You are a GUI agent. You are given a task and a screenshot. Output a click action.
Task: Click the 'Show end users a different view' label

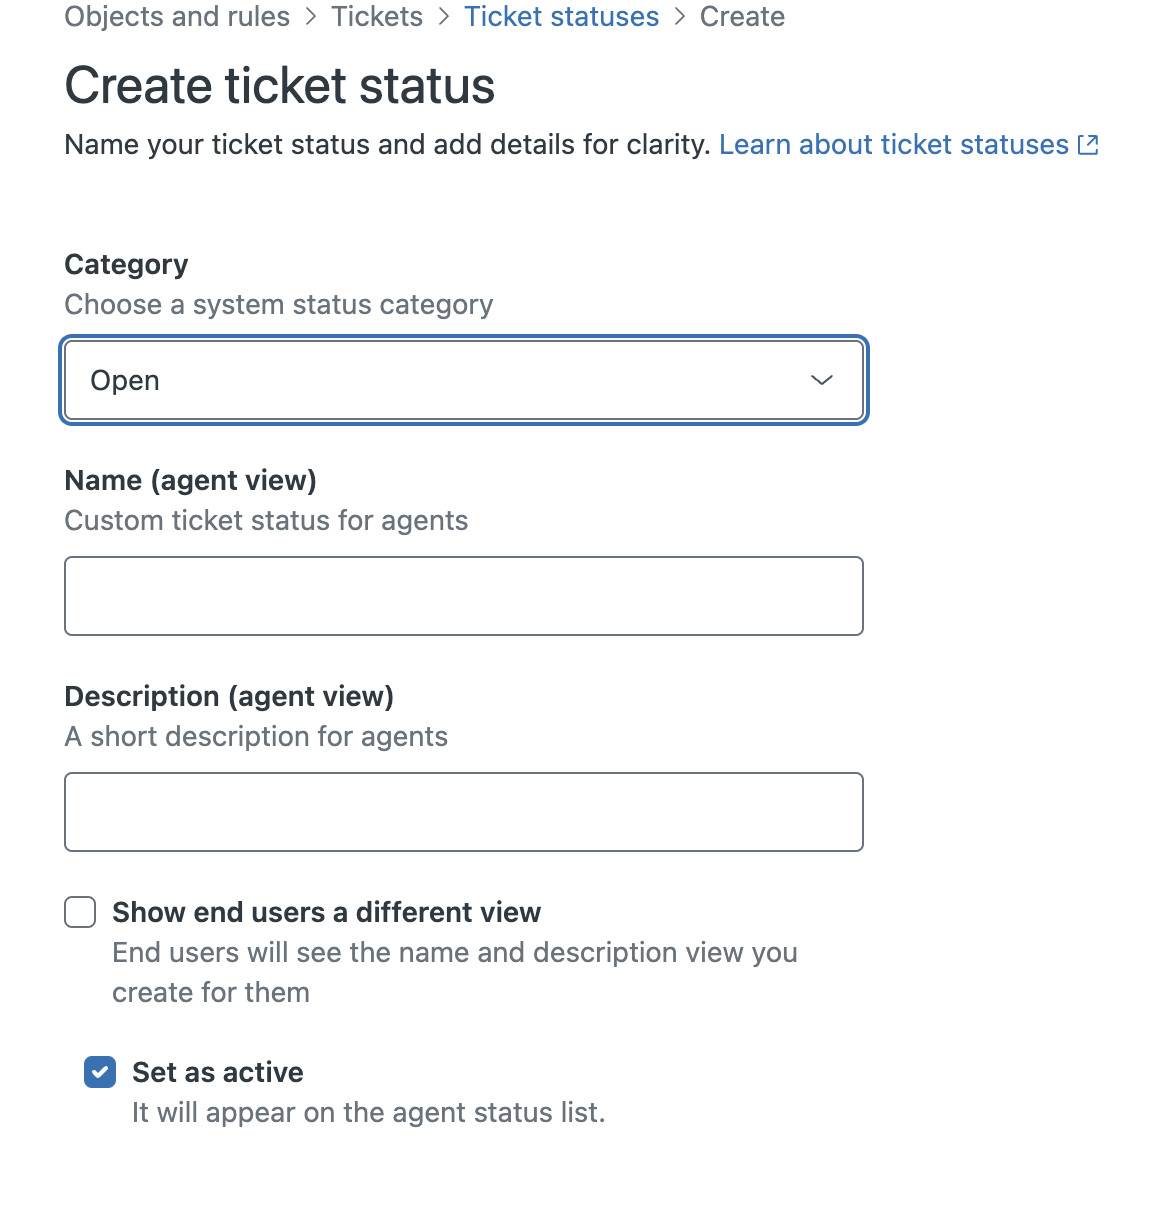[326, 912]
